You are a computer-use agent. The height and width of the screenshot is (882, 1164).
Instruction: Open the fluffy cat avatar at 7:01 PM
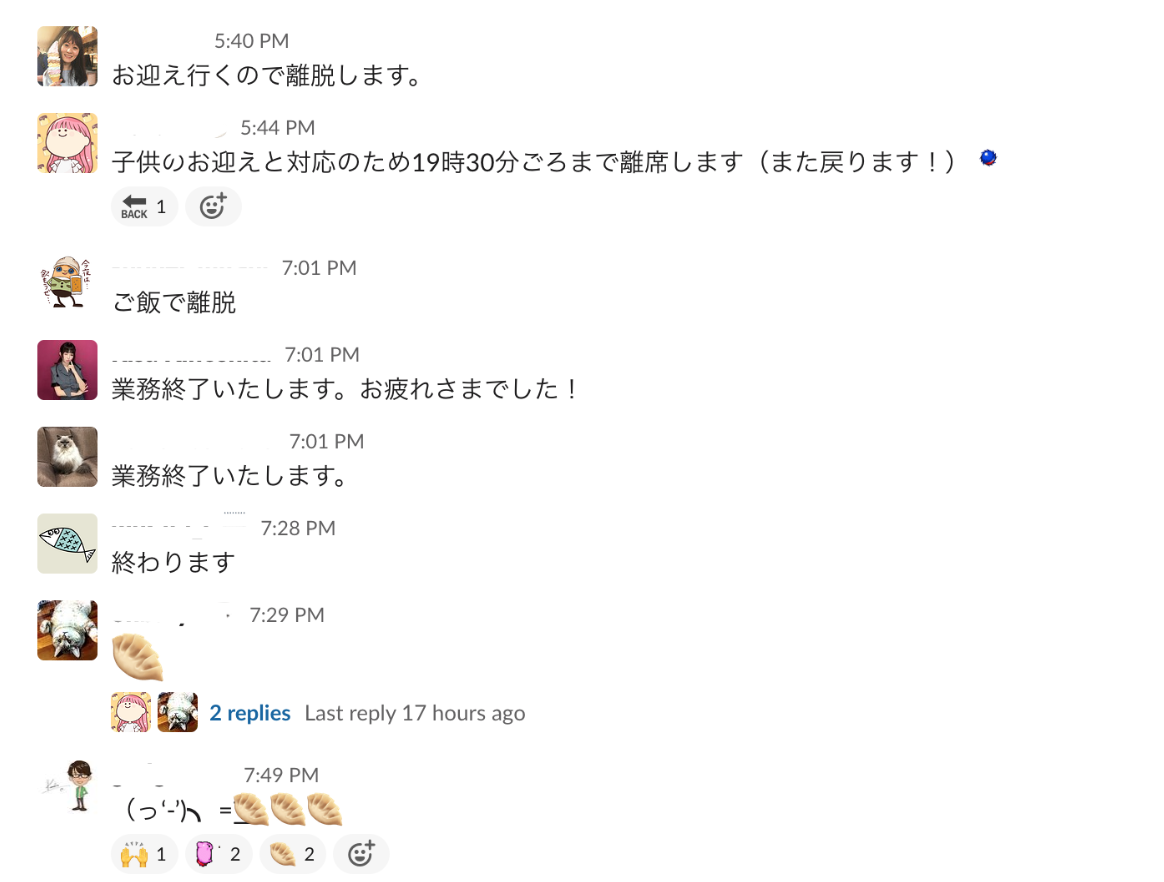[68, 457]
